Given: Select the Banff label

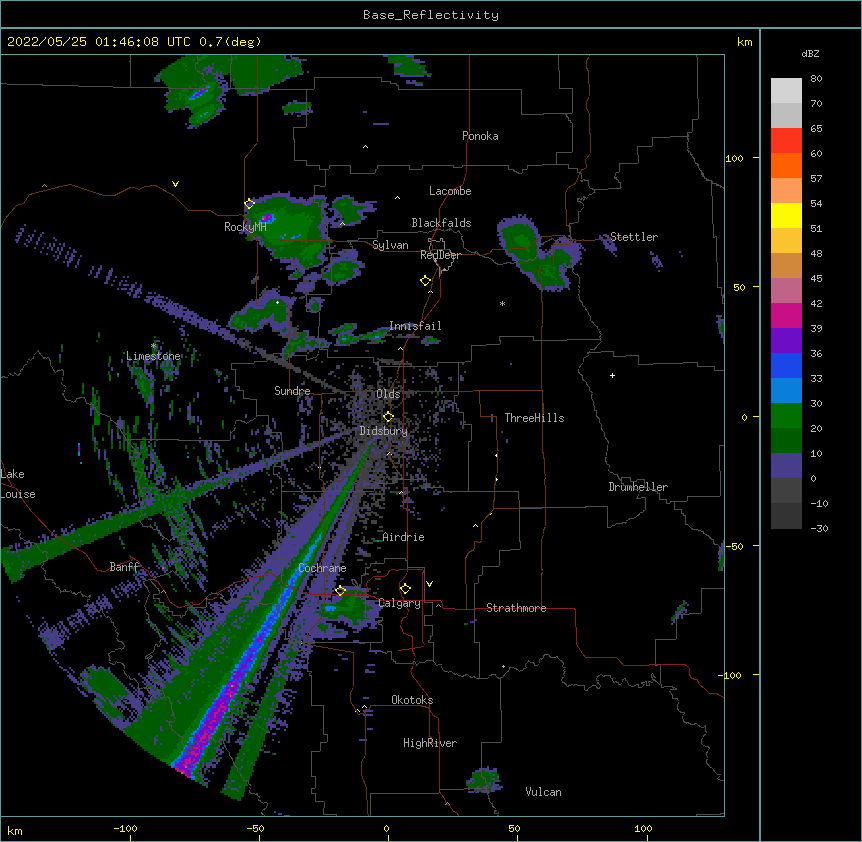Looking at the screenshot, I should pos(124,567).
